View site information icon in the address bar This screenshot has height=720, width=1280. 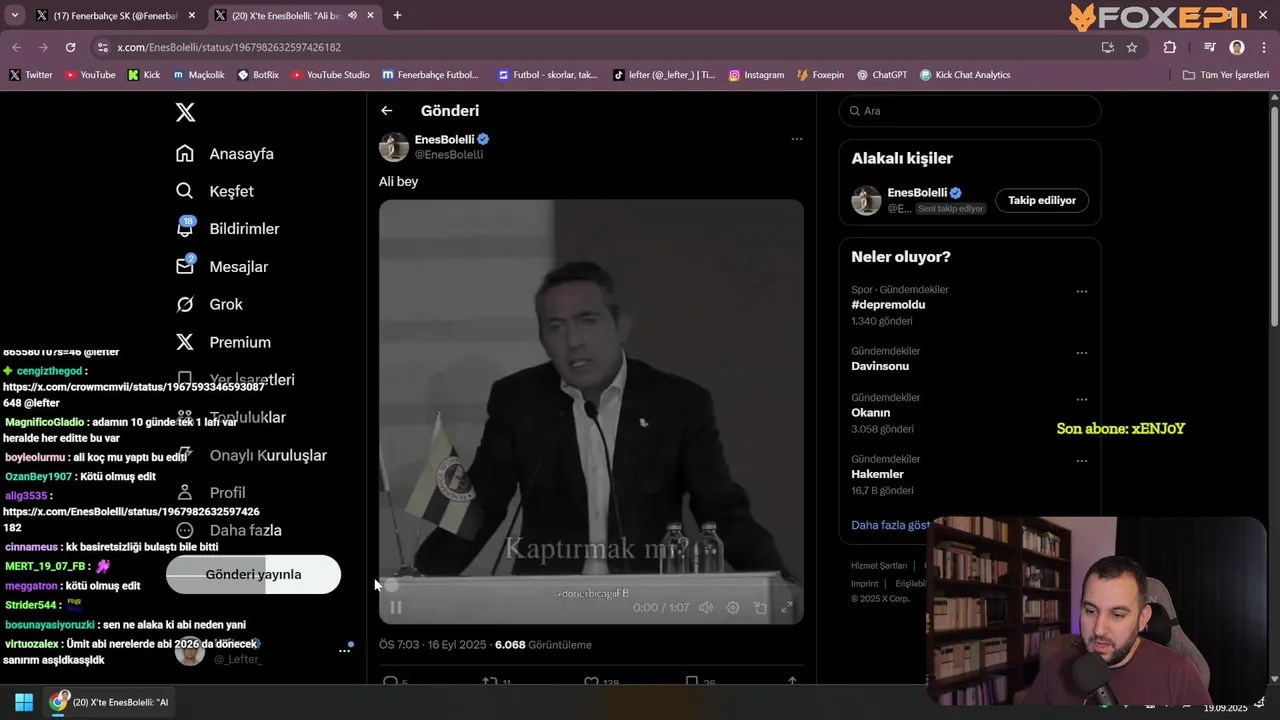(x=102, y=47)
